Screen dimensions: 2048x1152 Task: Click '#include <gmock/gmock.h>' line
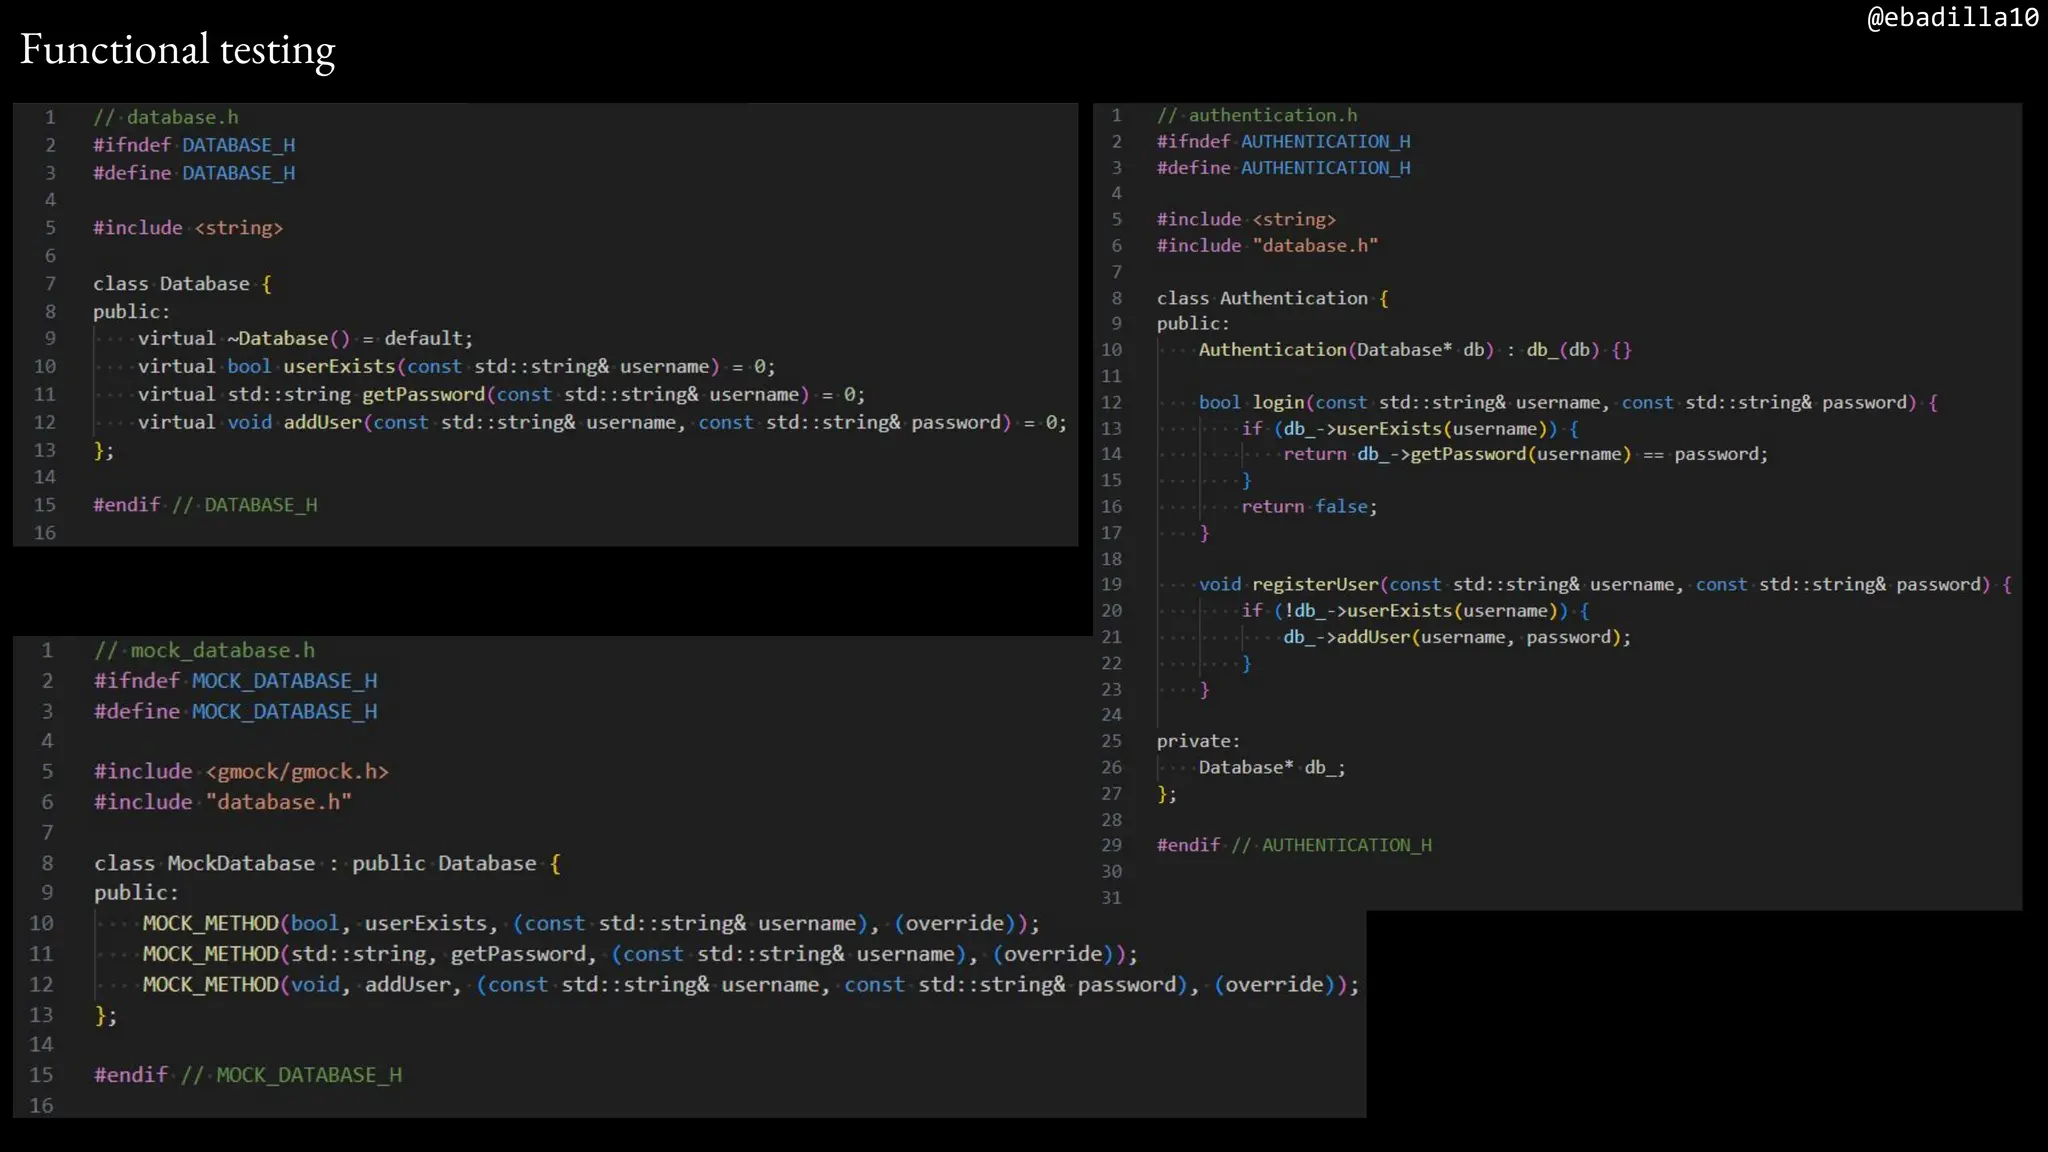click(x=241, y=772)
